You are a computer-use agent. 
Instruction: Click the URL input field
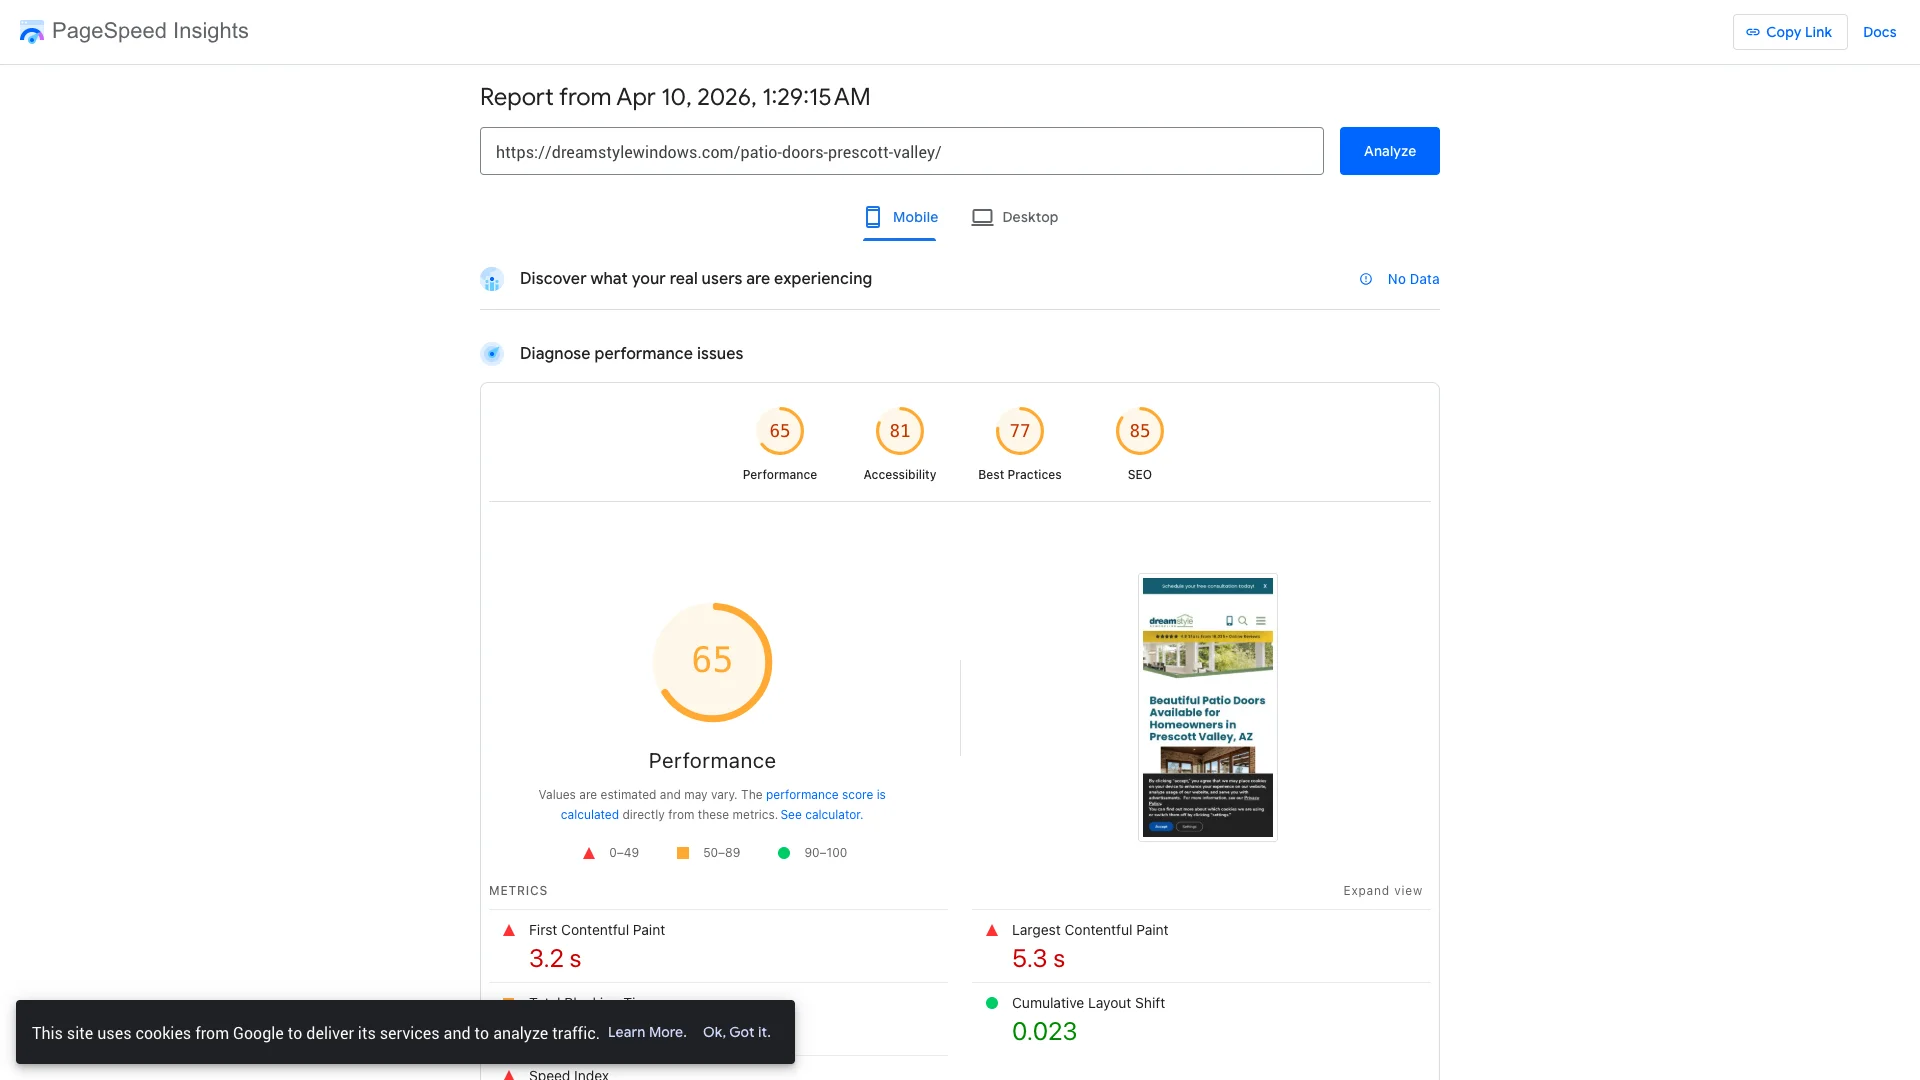900,151
